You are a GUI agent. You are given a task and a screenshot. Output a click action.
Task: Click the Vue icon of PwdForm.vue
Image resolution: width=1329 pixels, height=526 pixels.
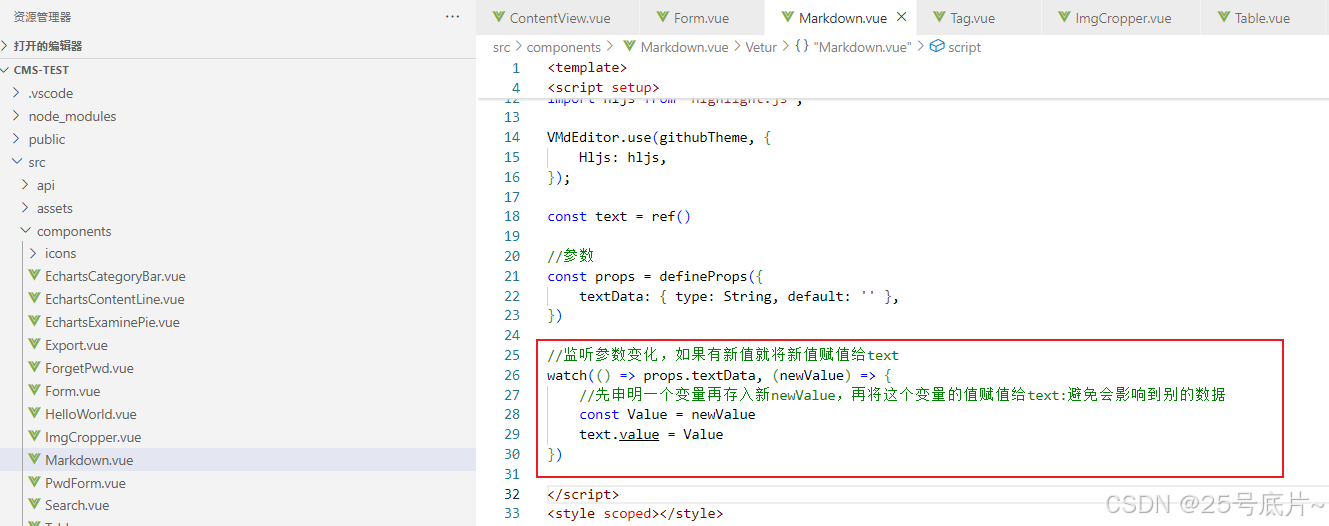(x=35, y=483)
